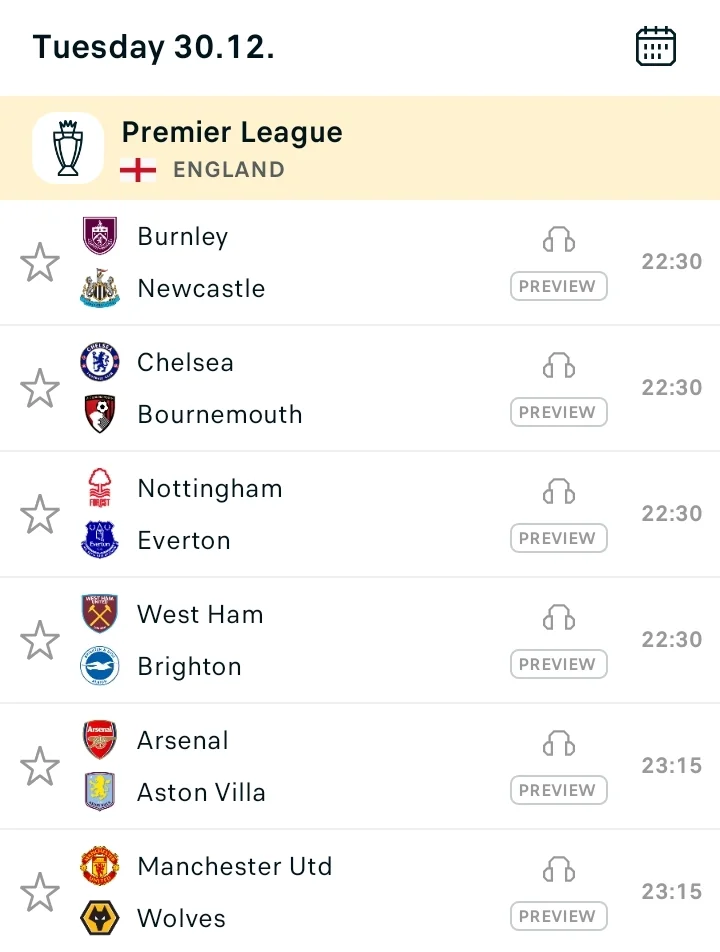This screenshot has height=952, width=720.
Task: Favorite the Burnley vs Newcastle match
Action: point(40,262)
